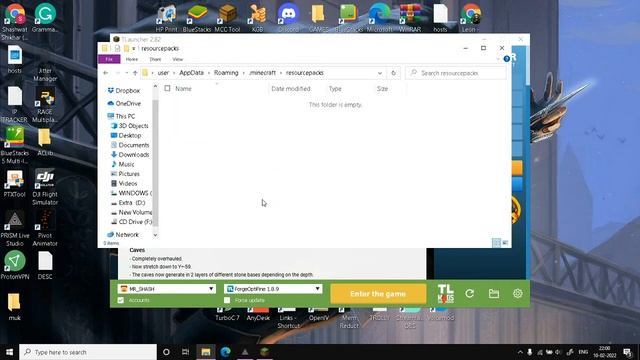Click the Explorer refresh button

coord(393,73)
